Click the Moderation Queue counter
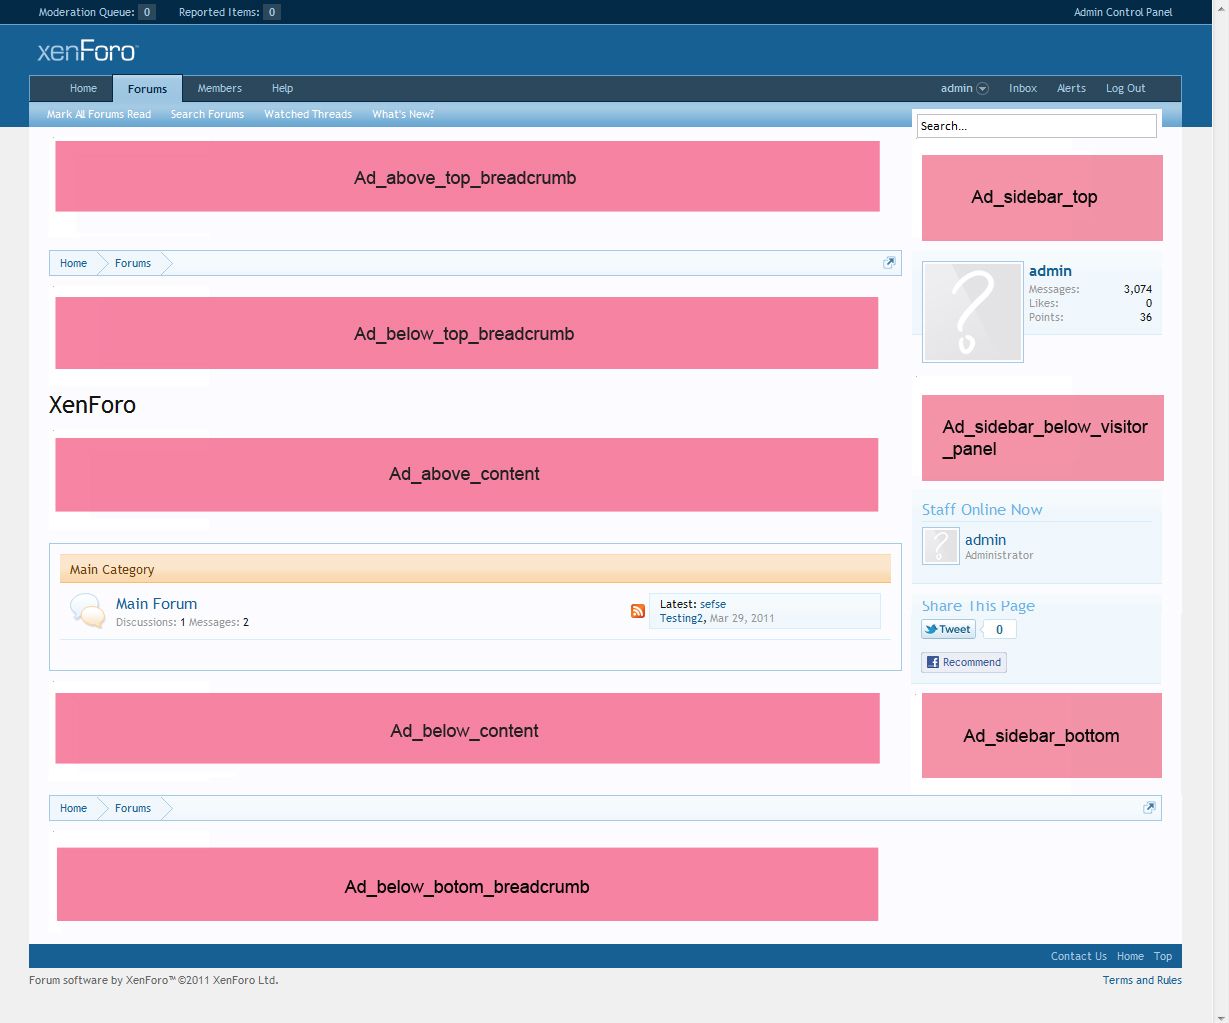 click(147, 12)
